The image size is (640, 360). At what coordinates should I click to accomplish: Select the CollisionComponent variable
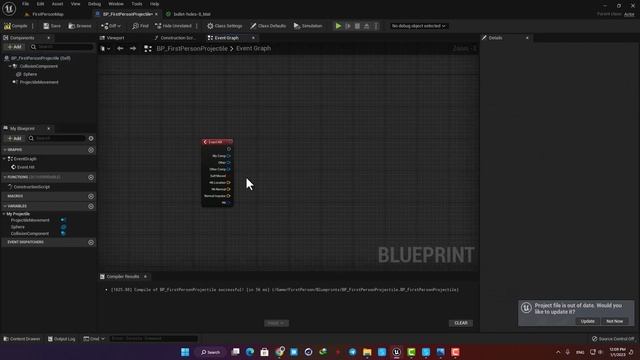coord(30,233)
